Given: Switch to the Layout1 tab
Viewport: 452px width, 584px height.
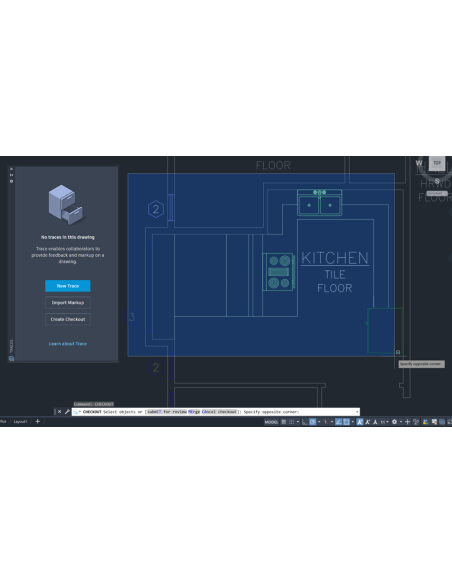Looking at the screenshot, I should pos(20,422).
